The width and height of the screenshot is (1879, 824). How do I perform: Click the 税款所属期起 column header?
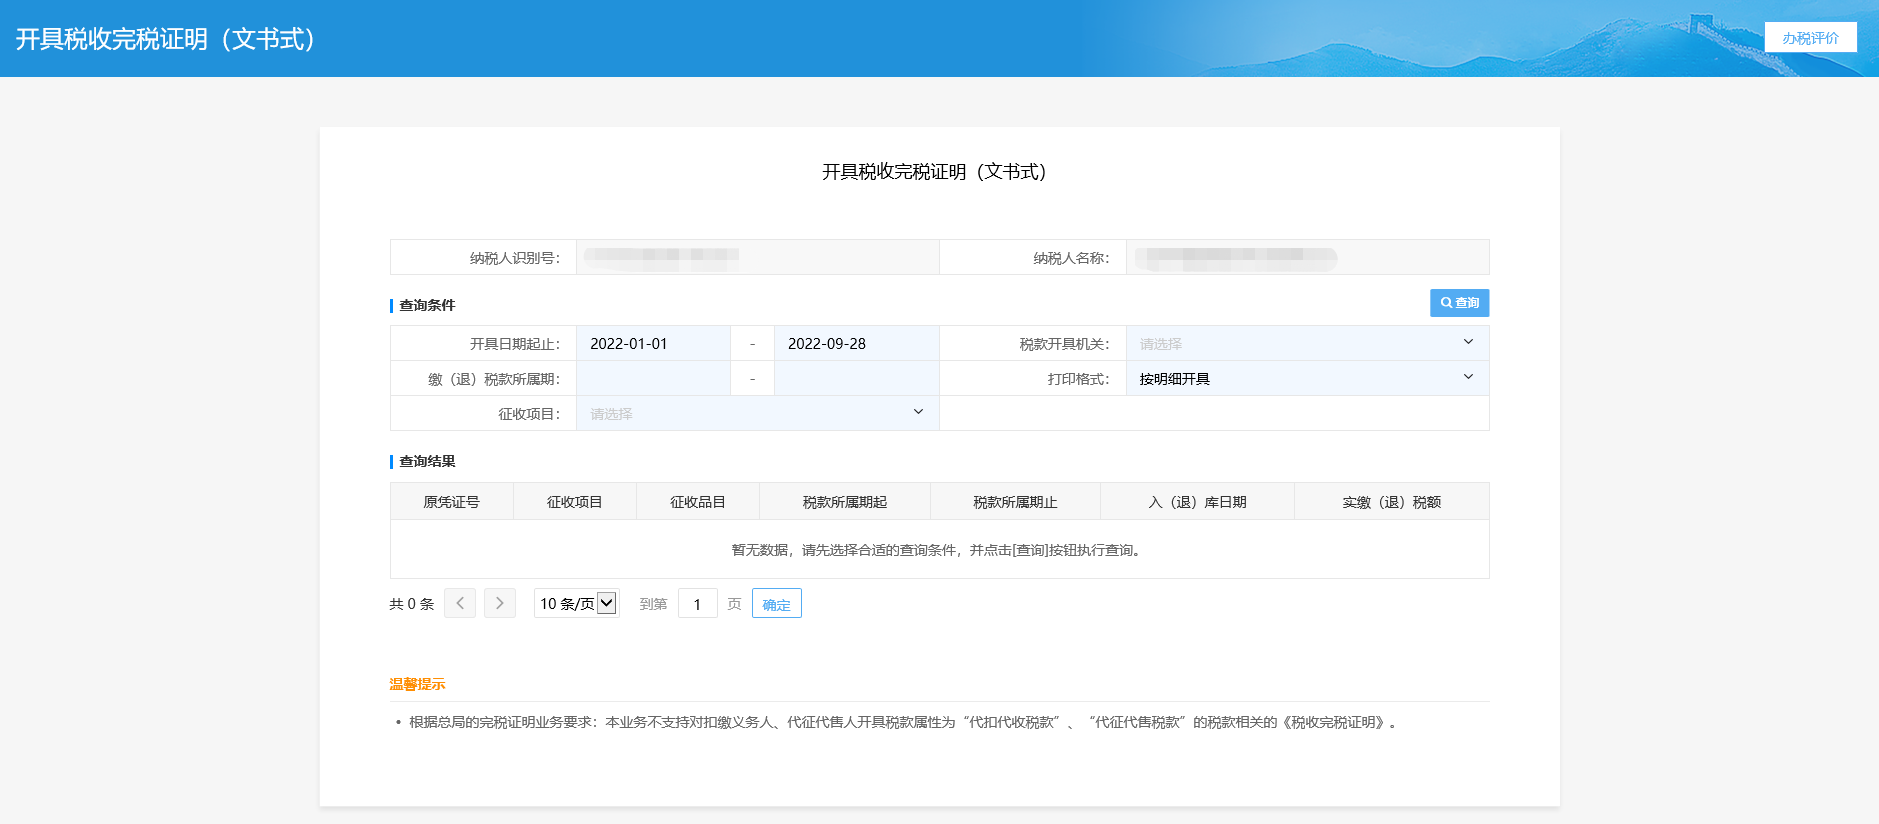[x=845, y=501]
